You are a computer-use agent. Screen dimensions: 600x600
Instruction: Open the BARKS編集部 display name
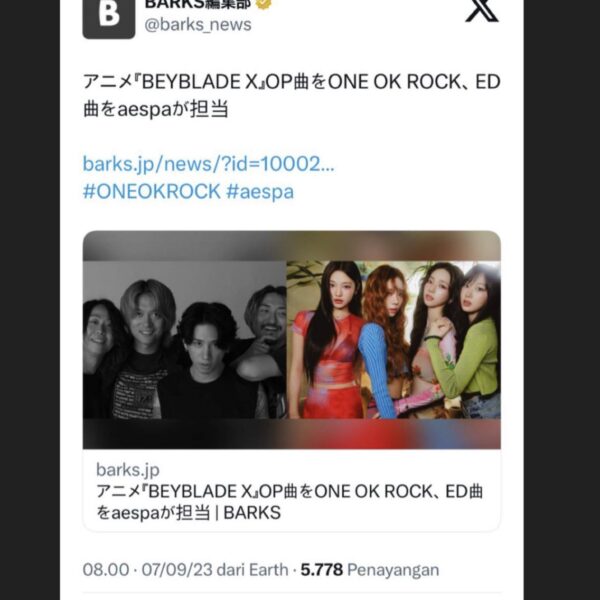(197, 4)
